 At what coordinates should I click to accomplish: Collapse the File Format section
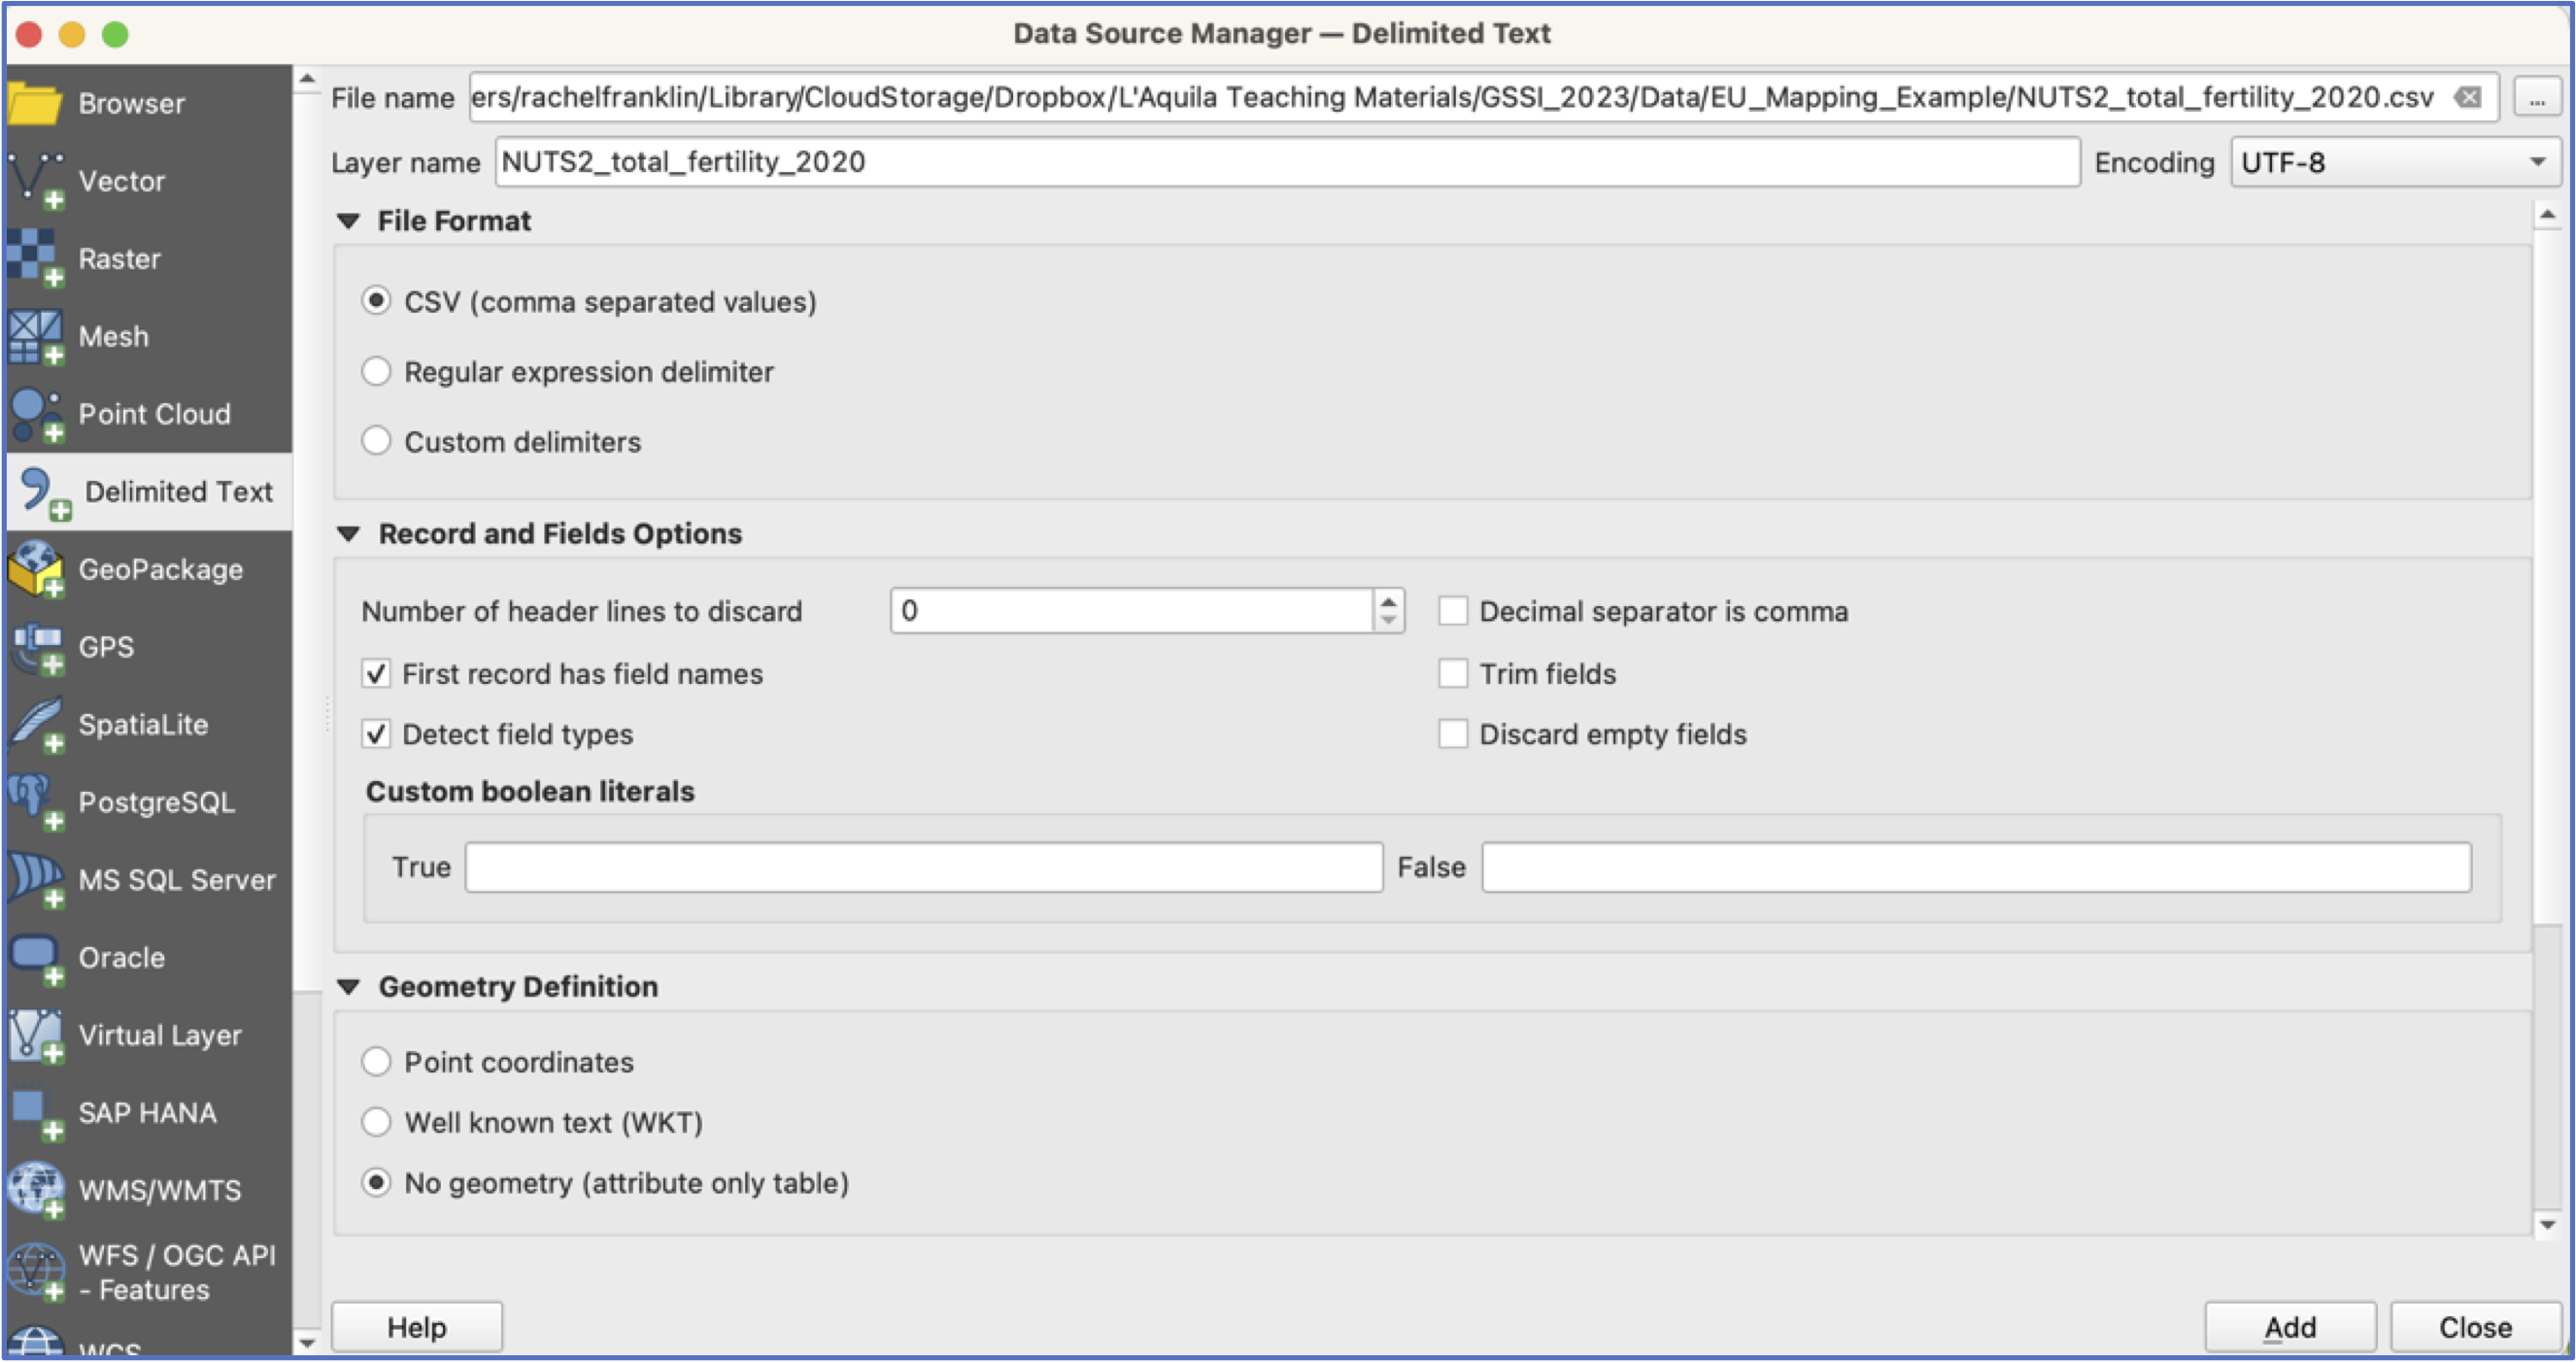click(348, 221)
